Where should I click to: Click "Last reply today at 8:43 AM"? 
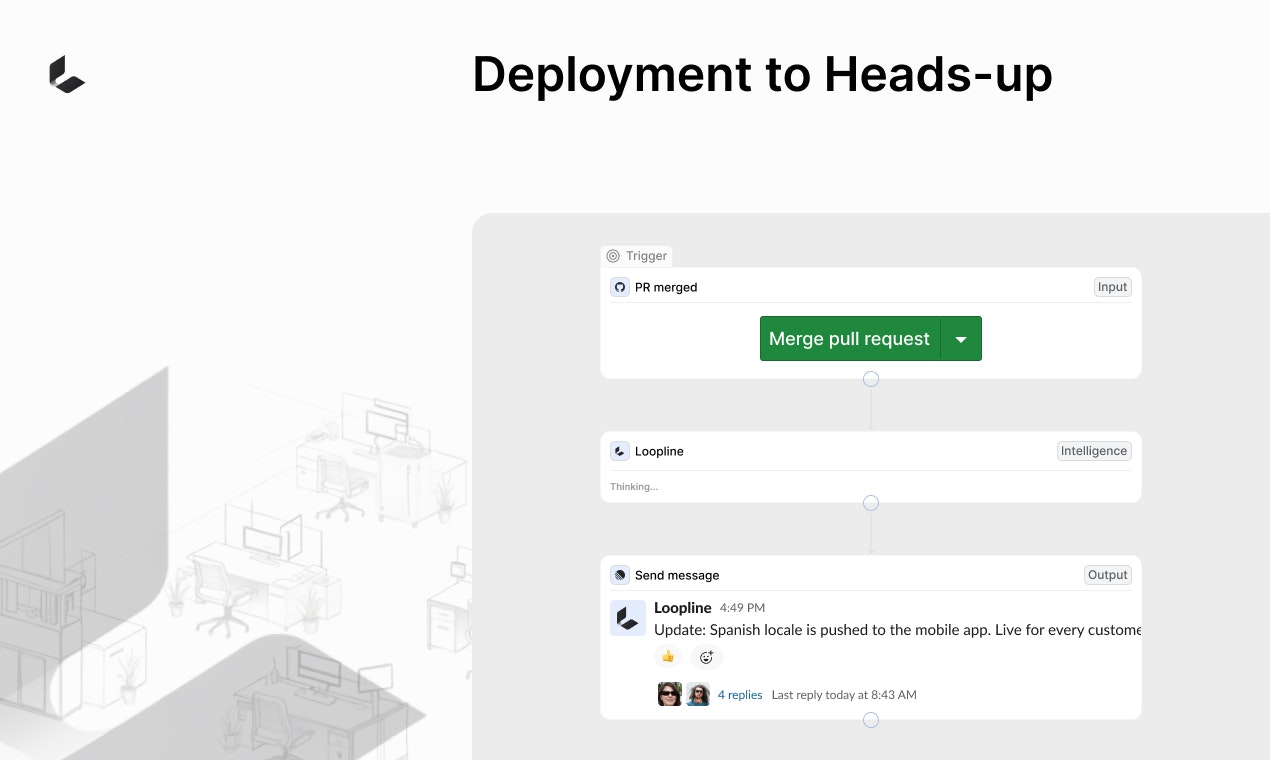tap(844, 695)
